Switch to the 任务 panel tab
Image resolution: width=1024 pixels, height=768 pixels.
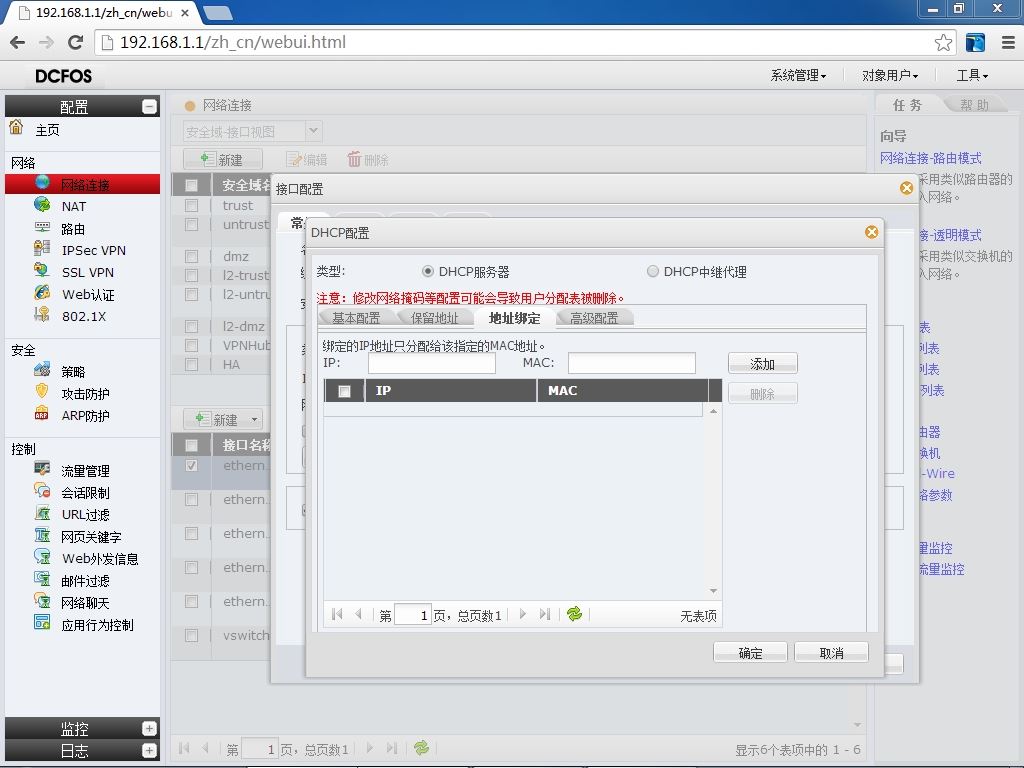(907, 105)
